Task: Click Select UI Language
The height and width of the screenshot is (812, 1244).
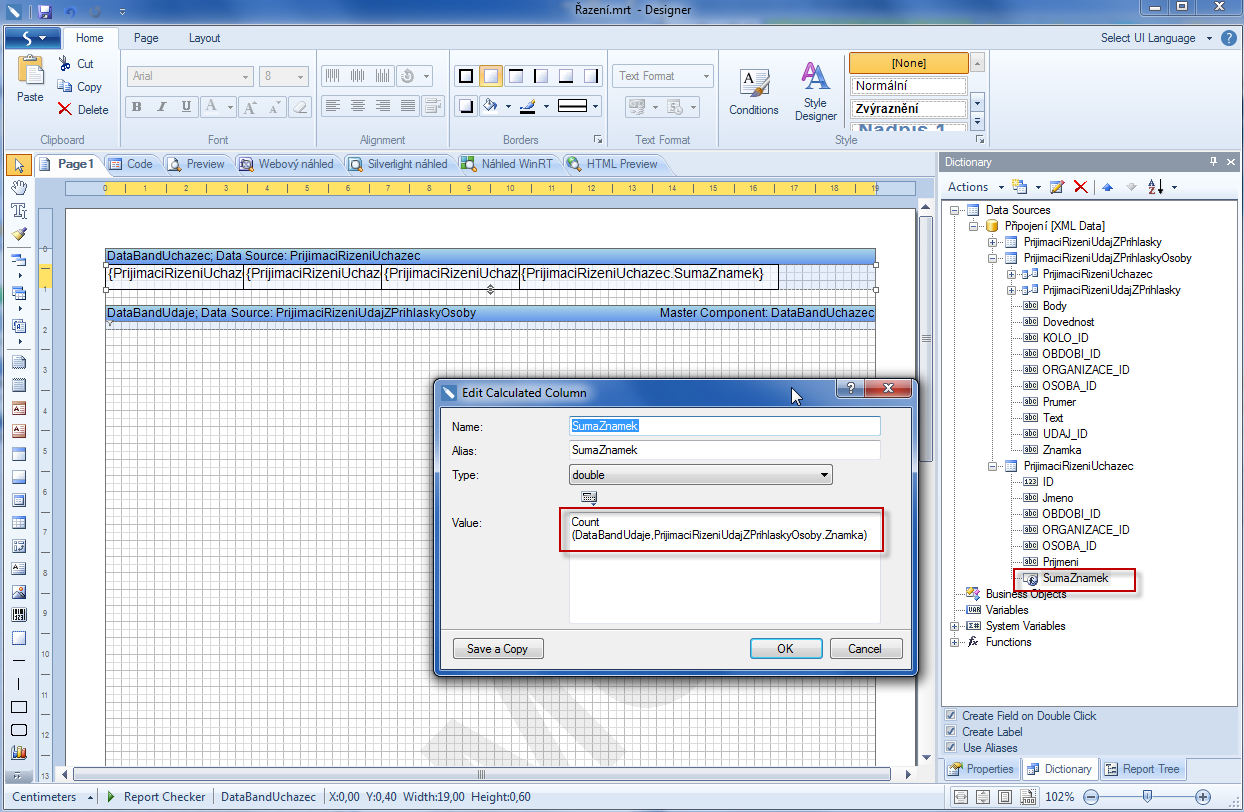Action: 1157,38
